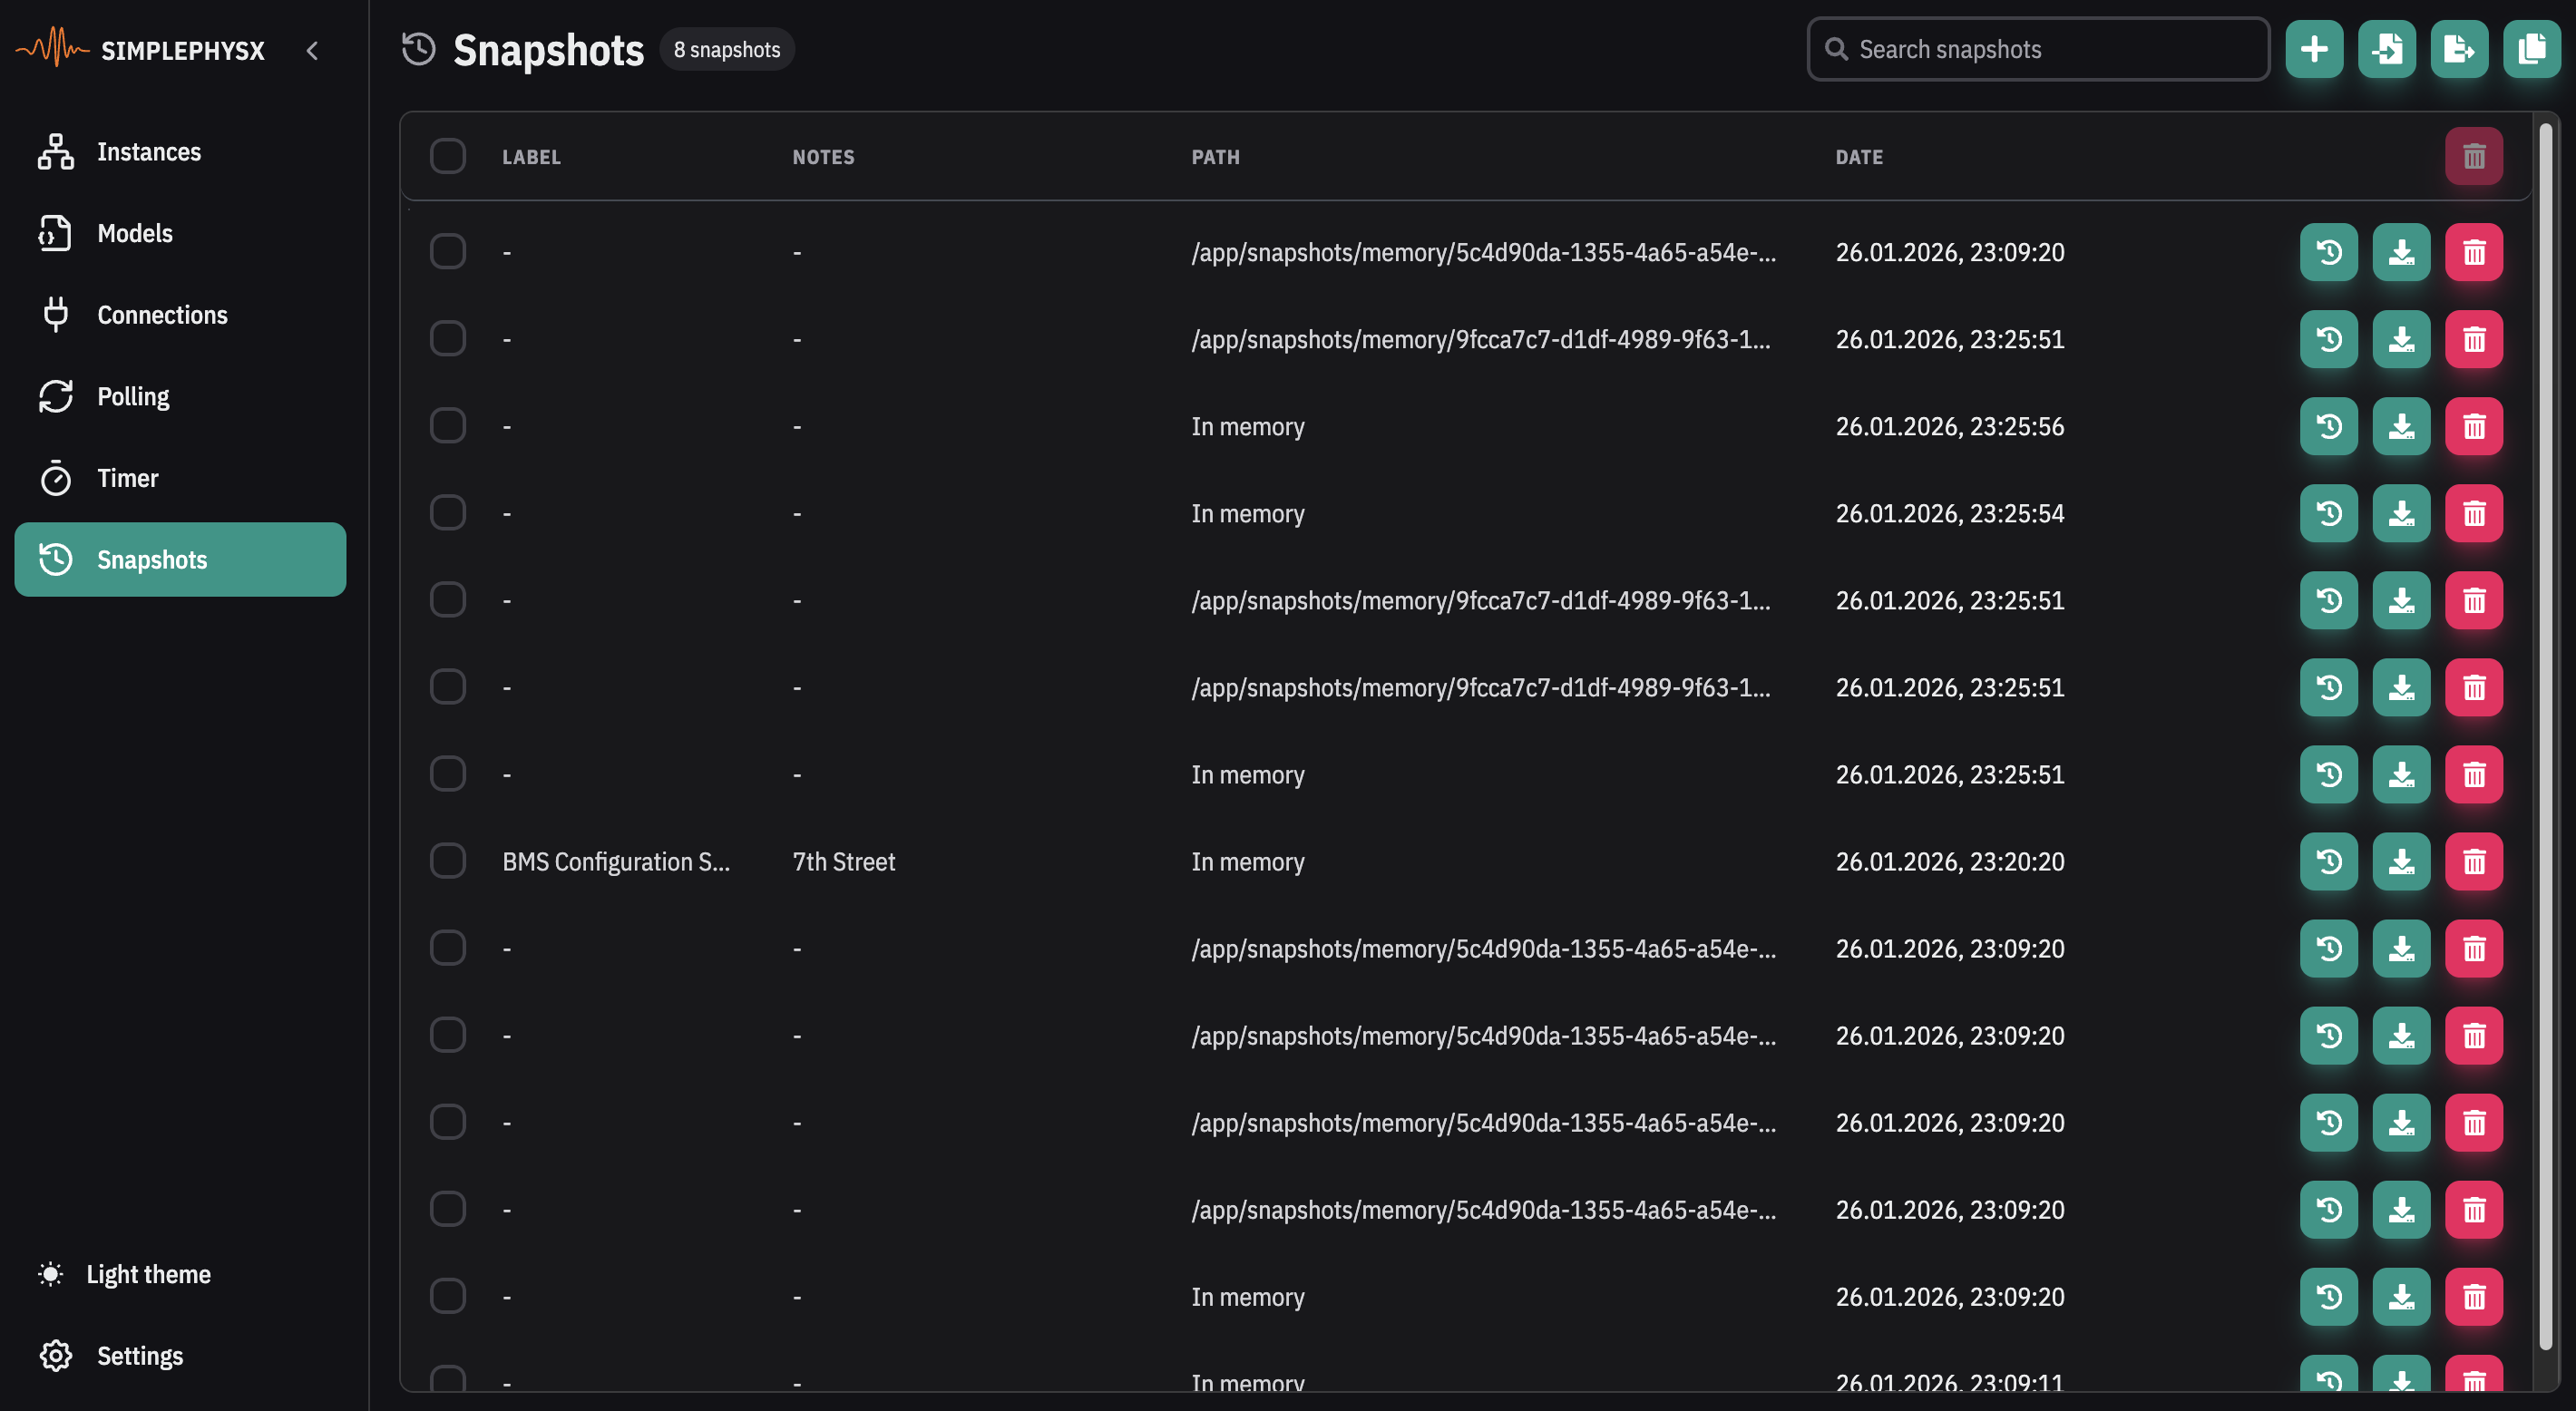Open the Instances page
The height and width of the screenshot is (1411, 2576).
point(149,152)
